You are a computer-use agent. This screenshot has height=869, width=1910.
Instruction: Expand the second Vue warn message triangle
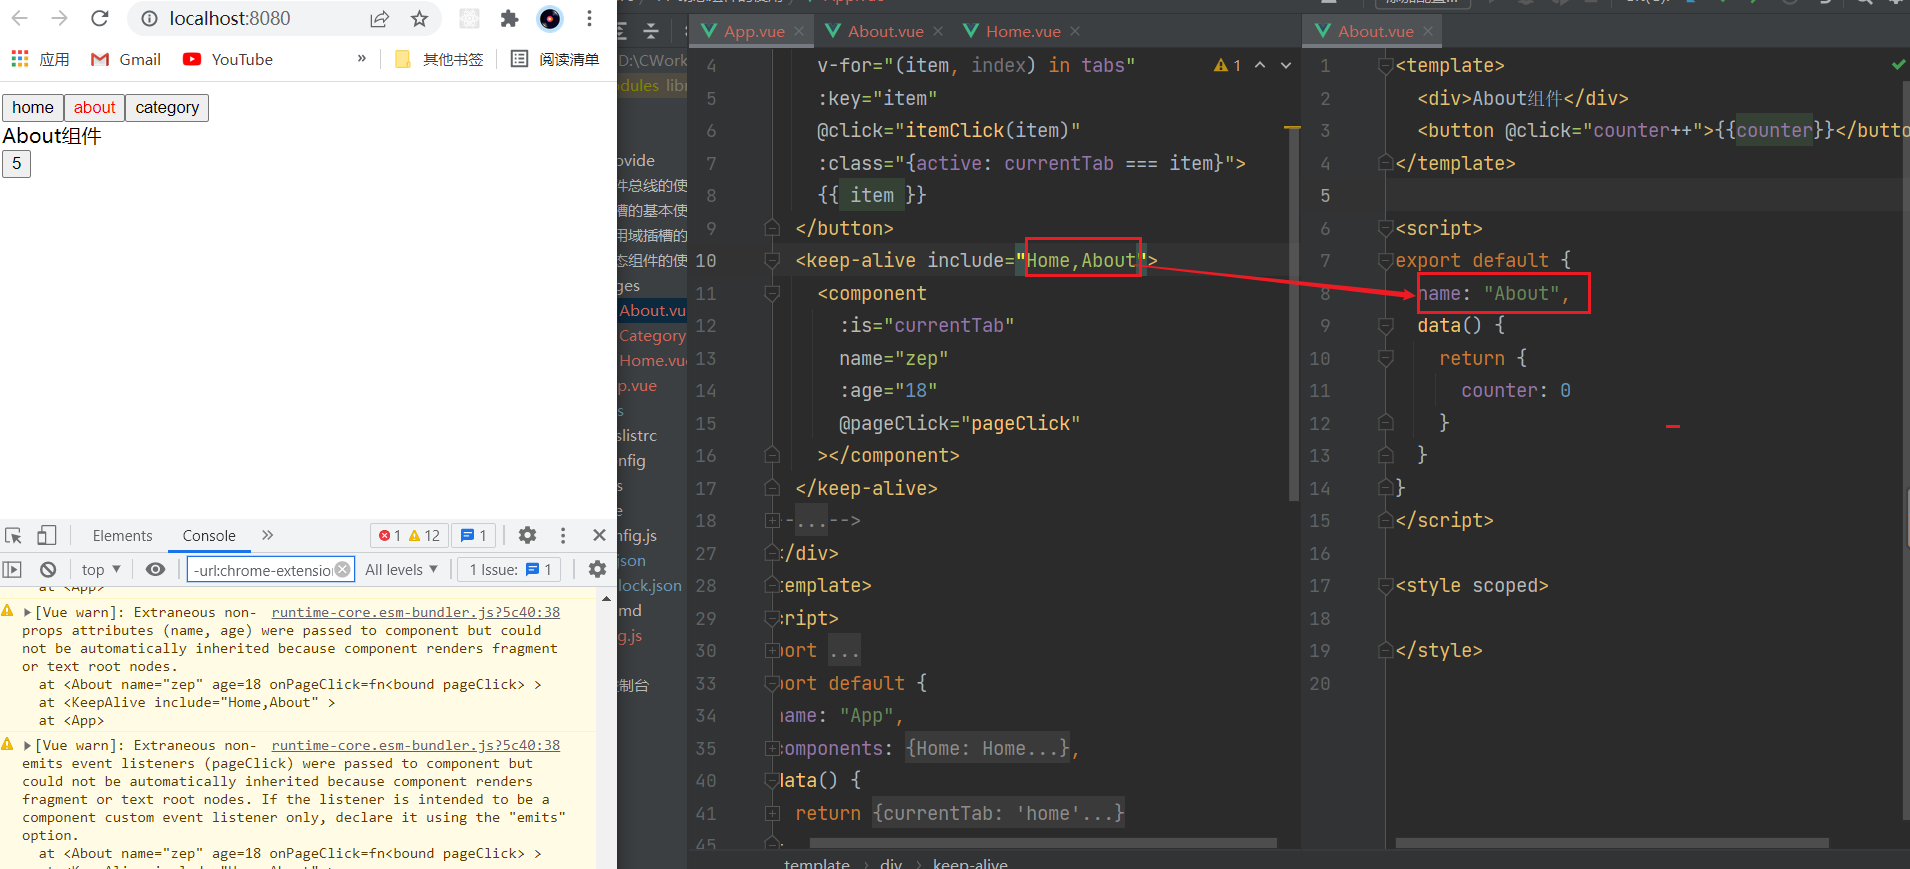click(27, 745)
